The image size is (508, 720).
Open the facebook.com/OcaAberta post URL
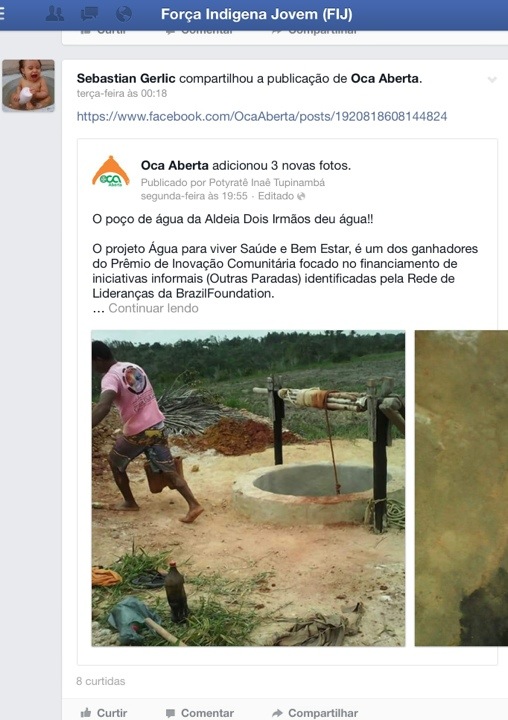pyautogui.click(x=262, y=116)
